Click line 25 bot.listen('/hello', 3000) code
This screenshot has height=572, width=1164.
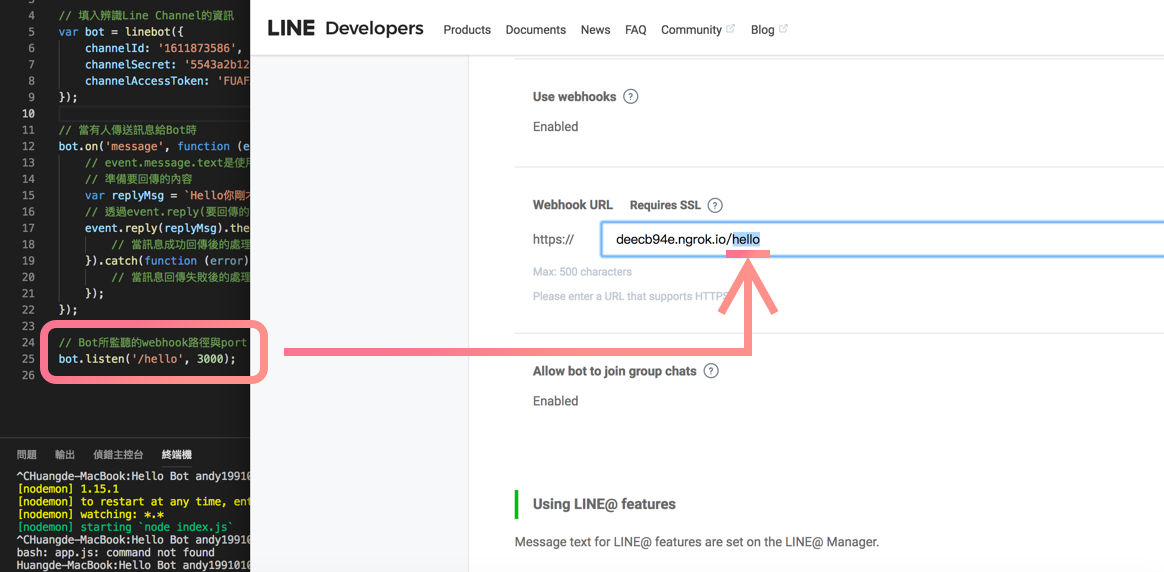[x=147, y=359]
